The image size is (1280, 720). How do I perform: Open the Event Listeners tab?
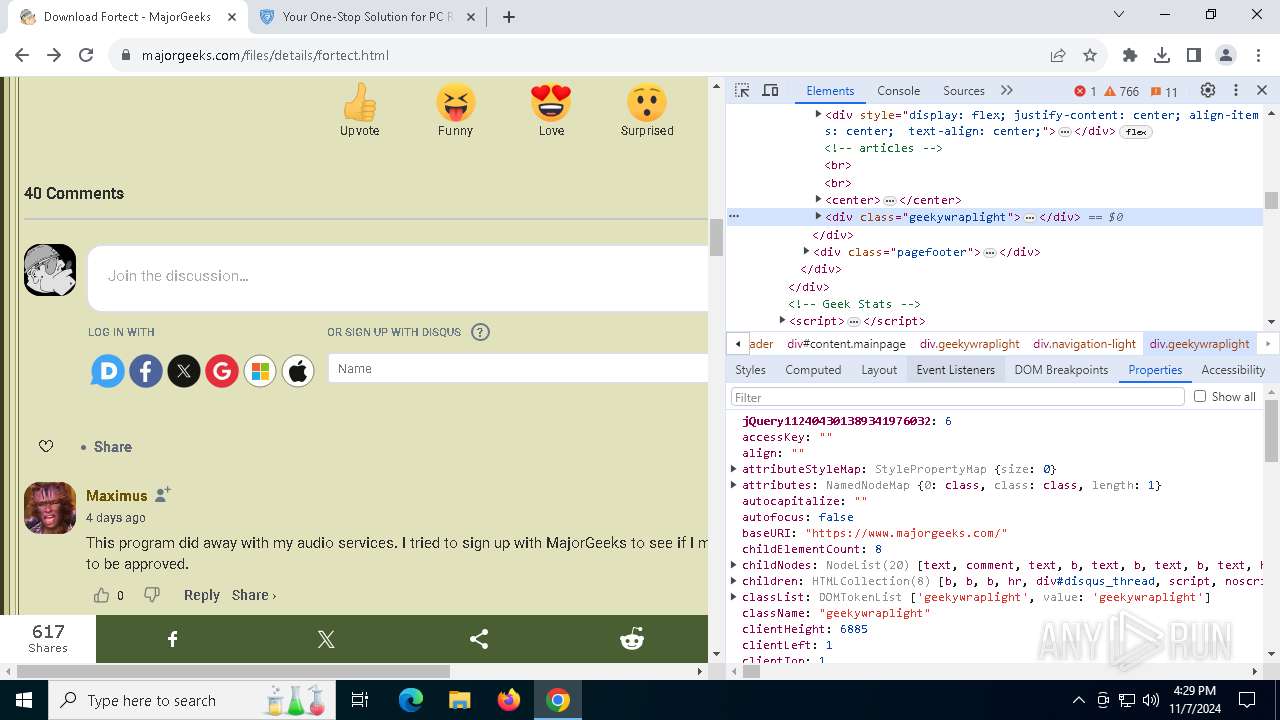[x=956, y=370]
